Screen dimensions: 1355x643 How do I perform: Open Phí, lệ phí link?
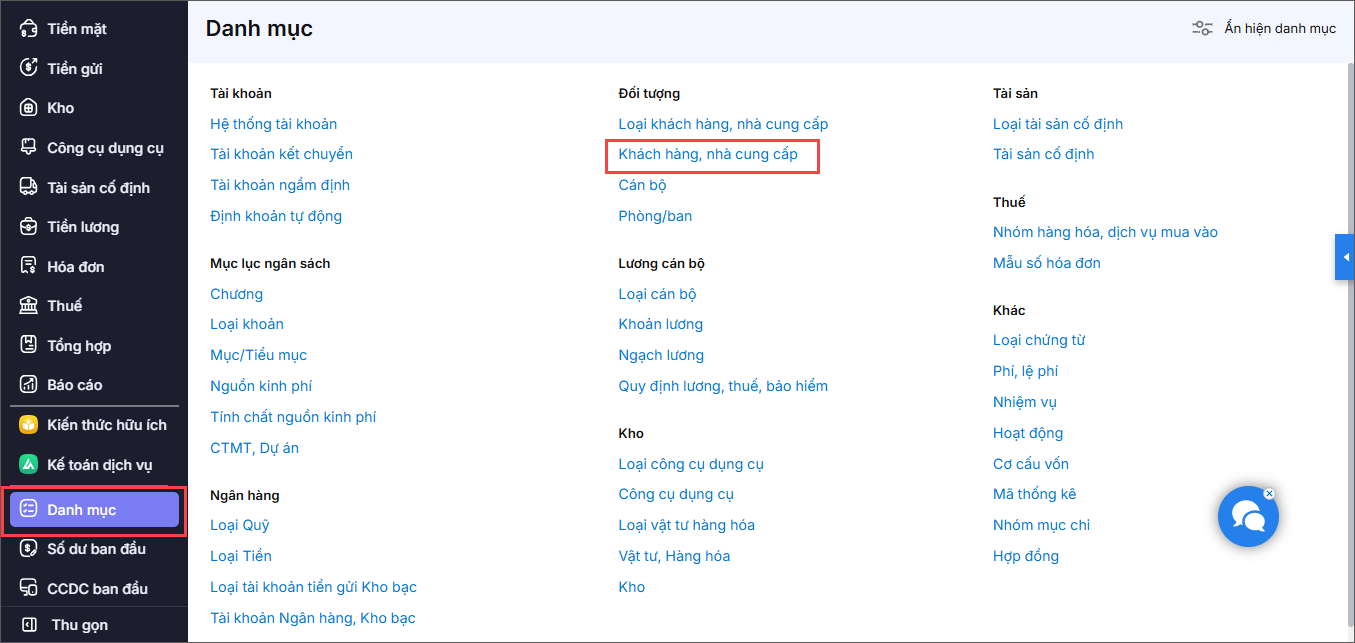click(1025, 371)
